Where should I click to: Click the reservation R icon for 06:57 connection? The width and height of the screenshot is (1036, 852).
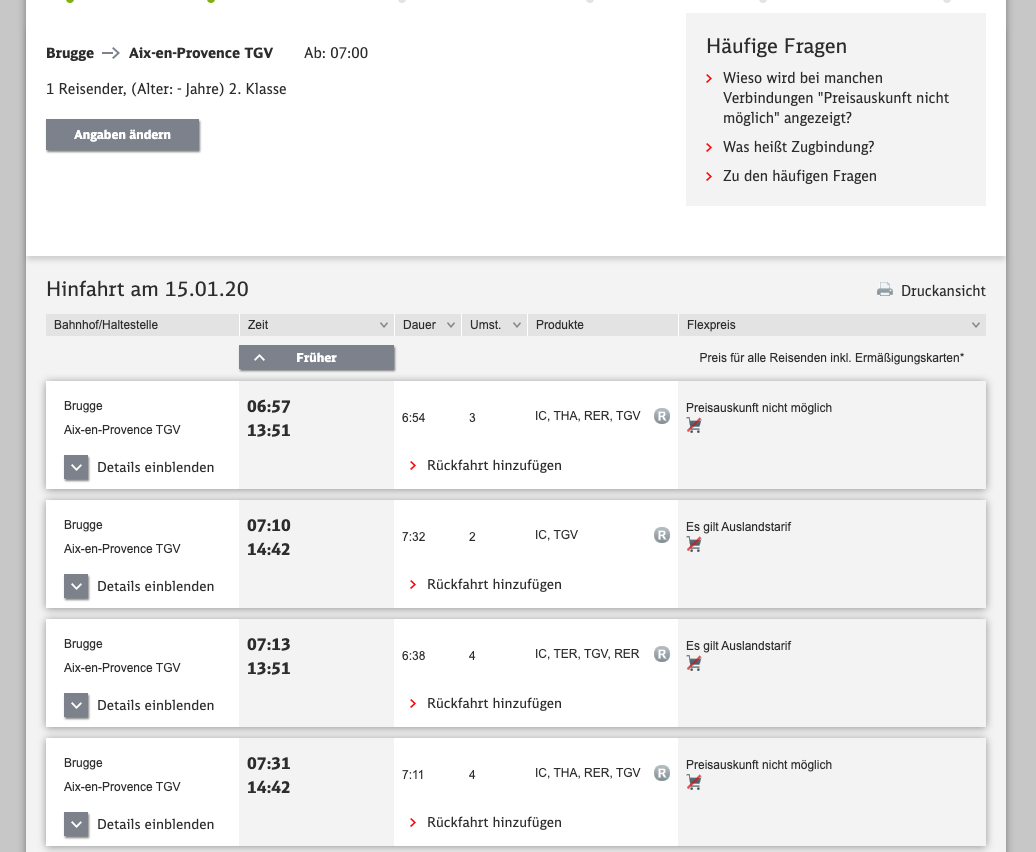click(x=661, y=416)
